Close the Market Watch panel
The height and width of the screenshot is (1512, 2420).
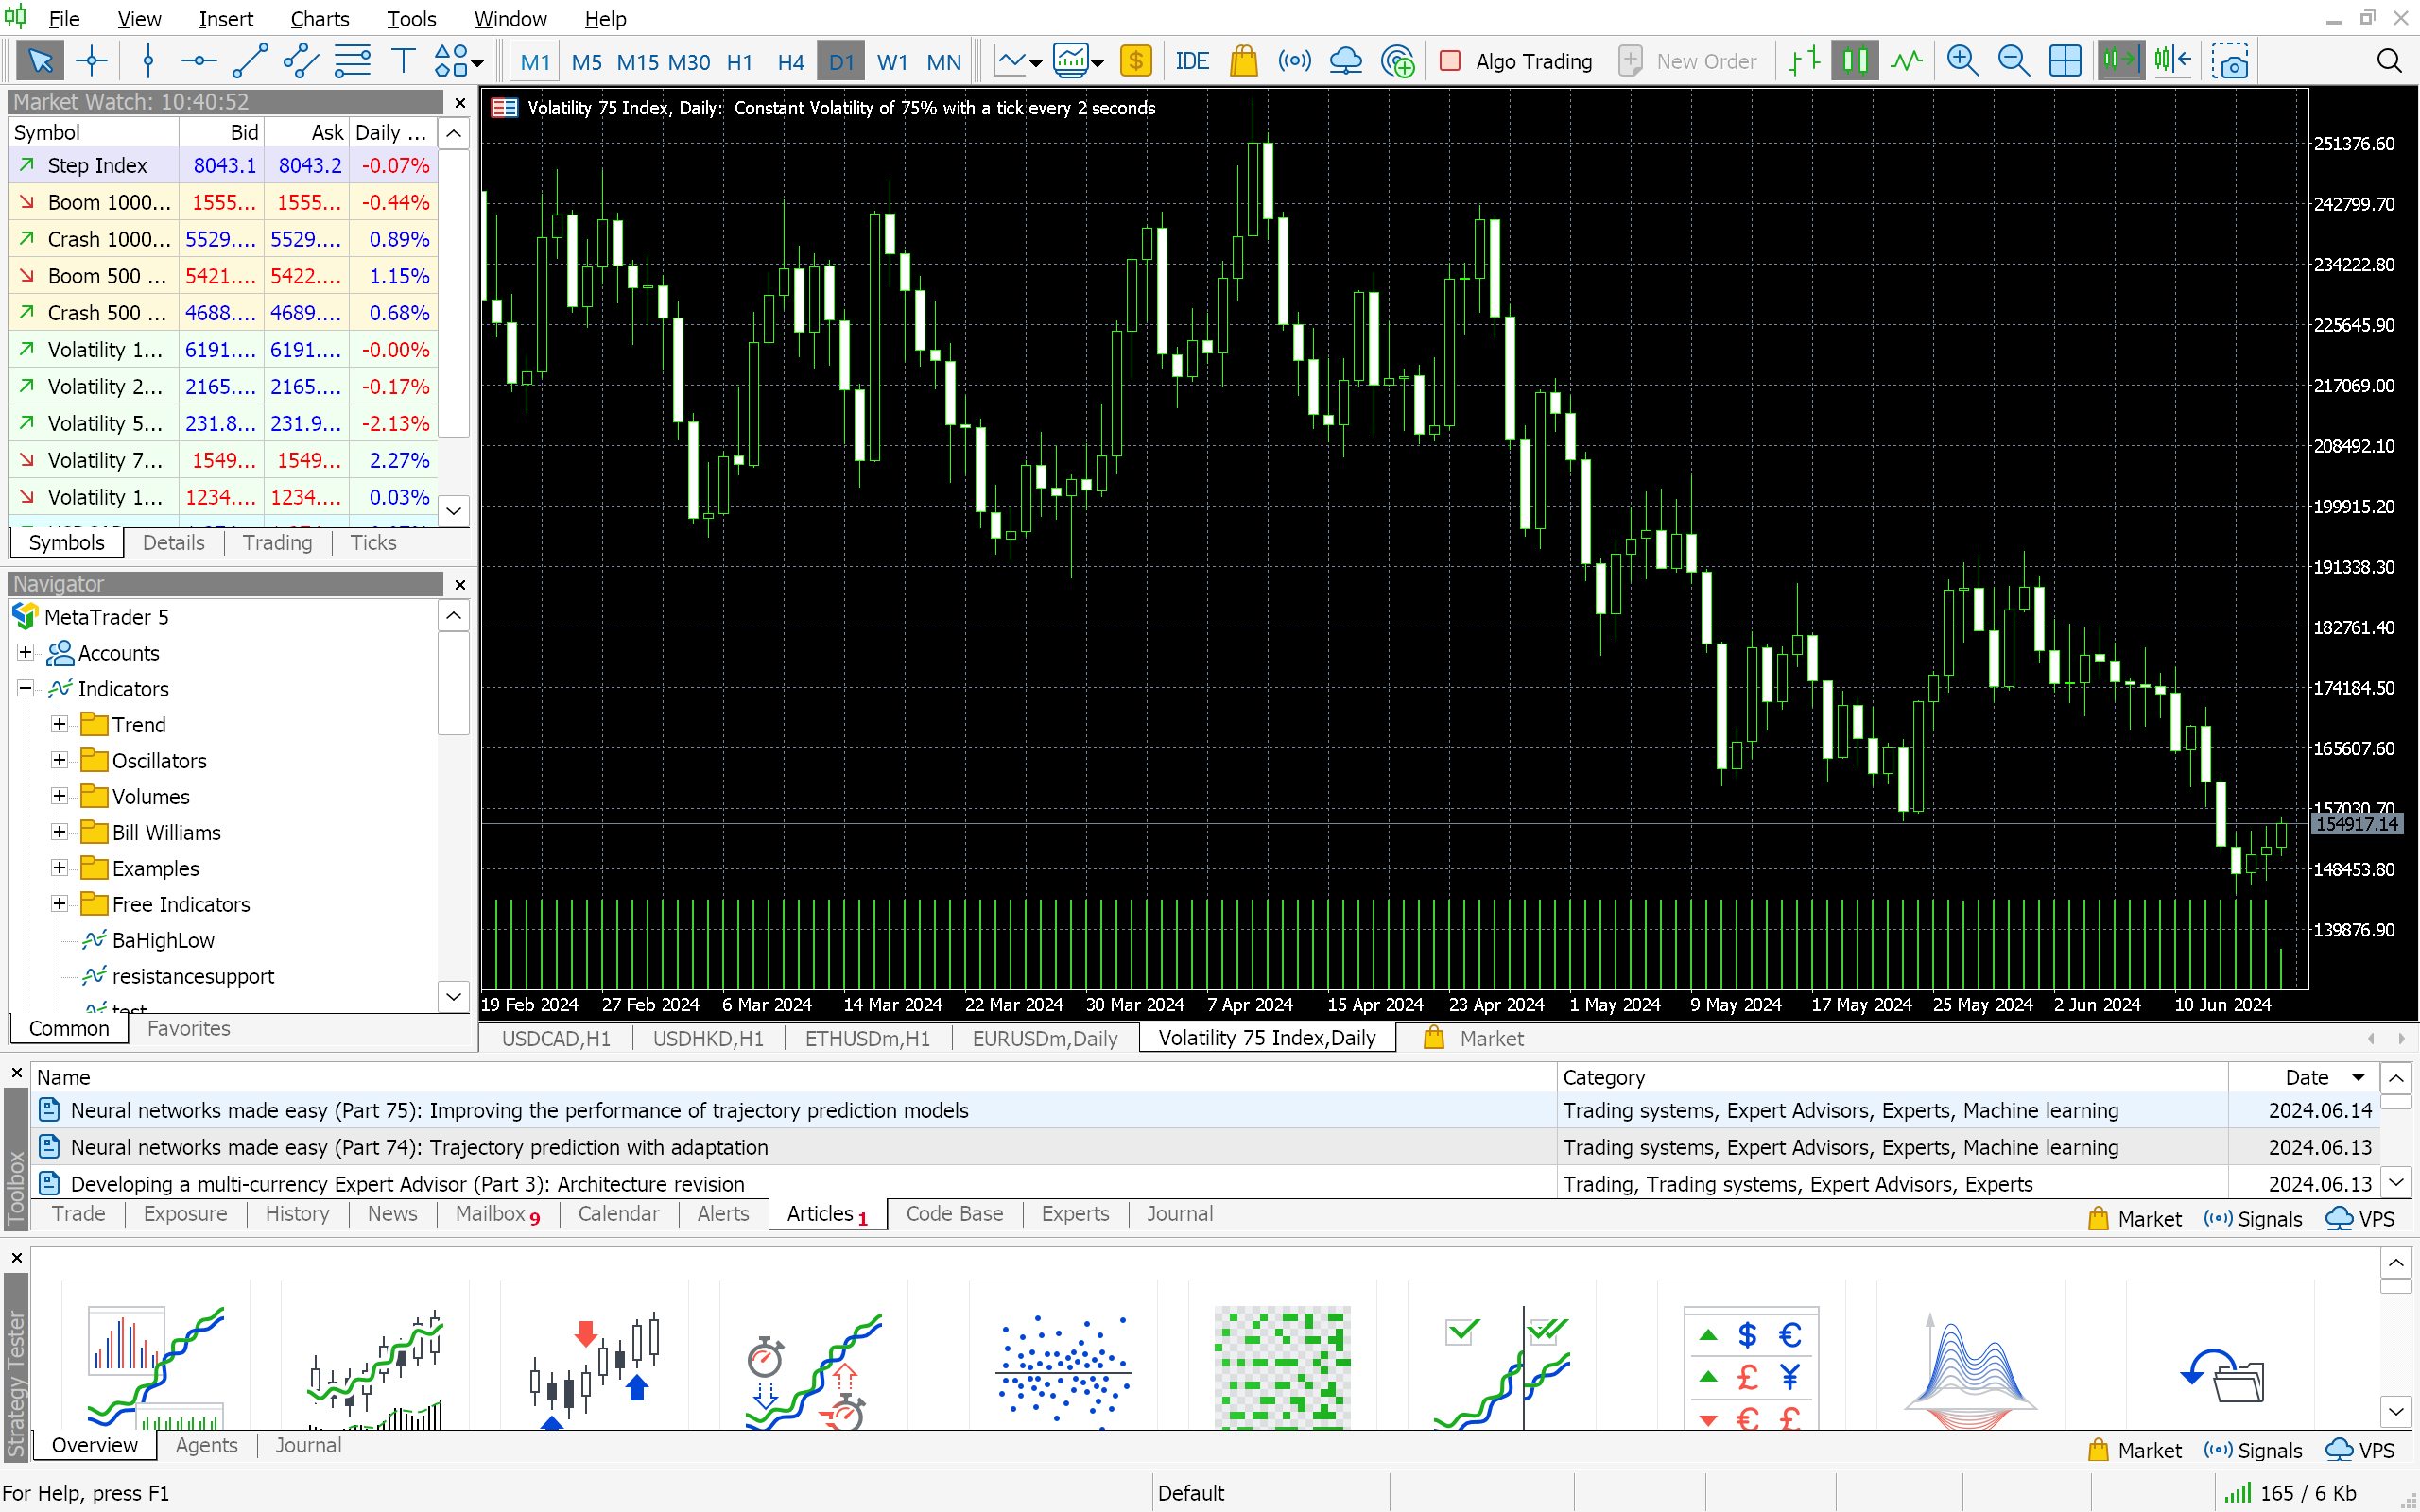point(460,102)
